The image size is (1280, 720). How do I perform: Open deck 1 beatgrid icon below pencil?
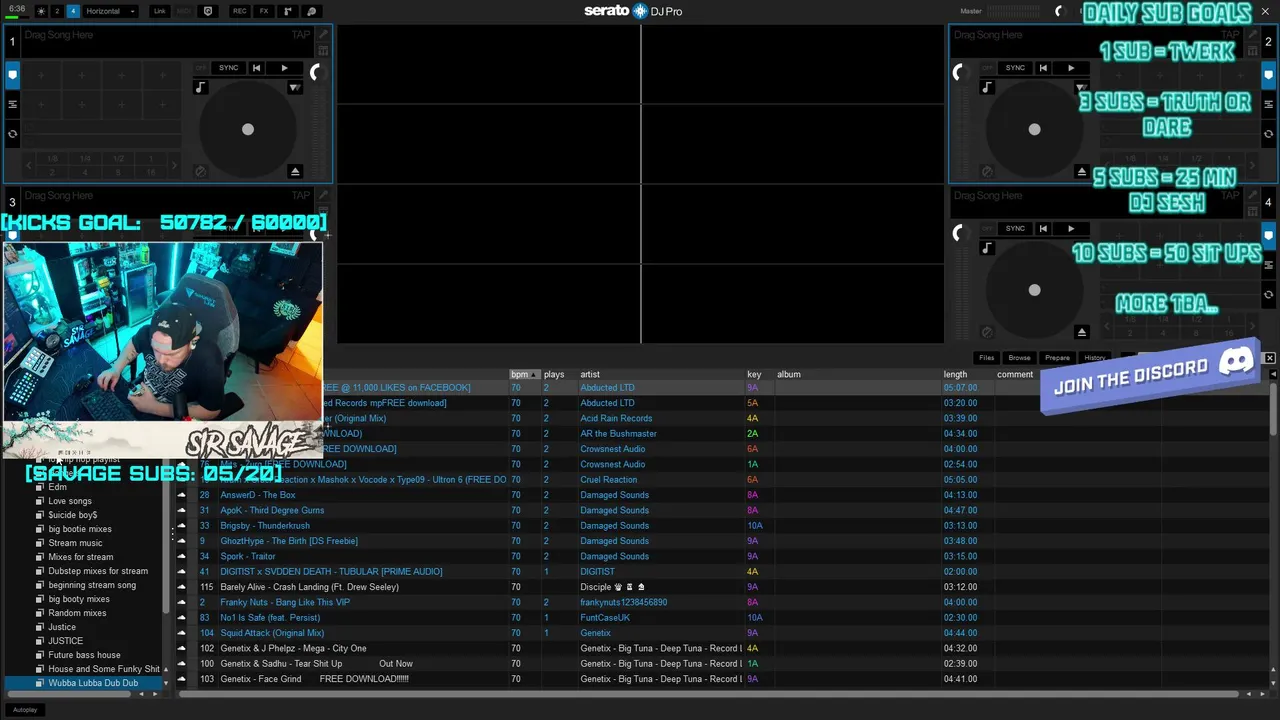[322, 50]
